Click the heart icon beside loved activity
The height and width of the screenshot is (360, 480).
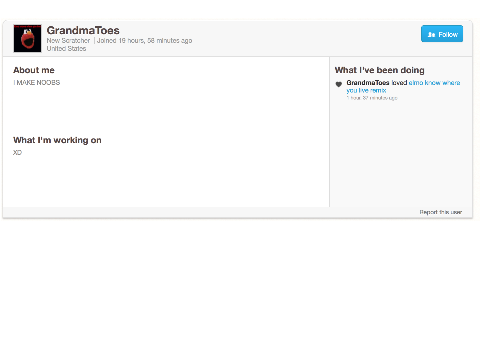click(339, 84)
